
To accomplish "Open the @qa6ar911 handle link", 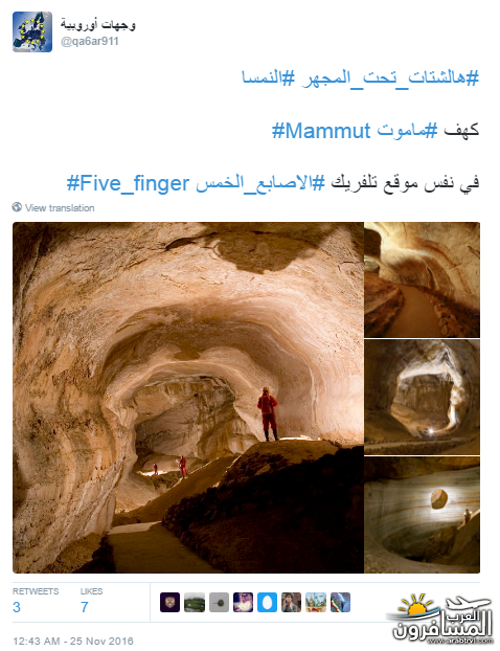I will (90, 41).
